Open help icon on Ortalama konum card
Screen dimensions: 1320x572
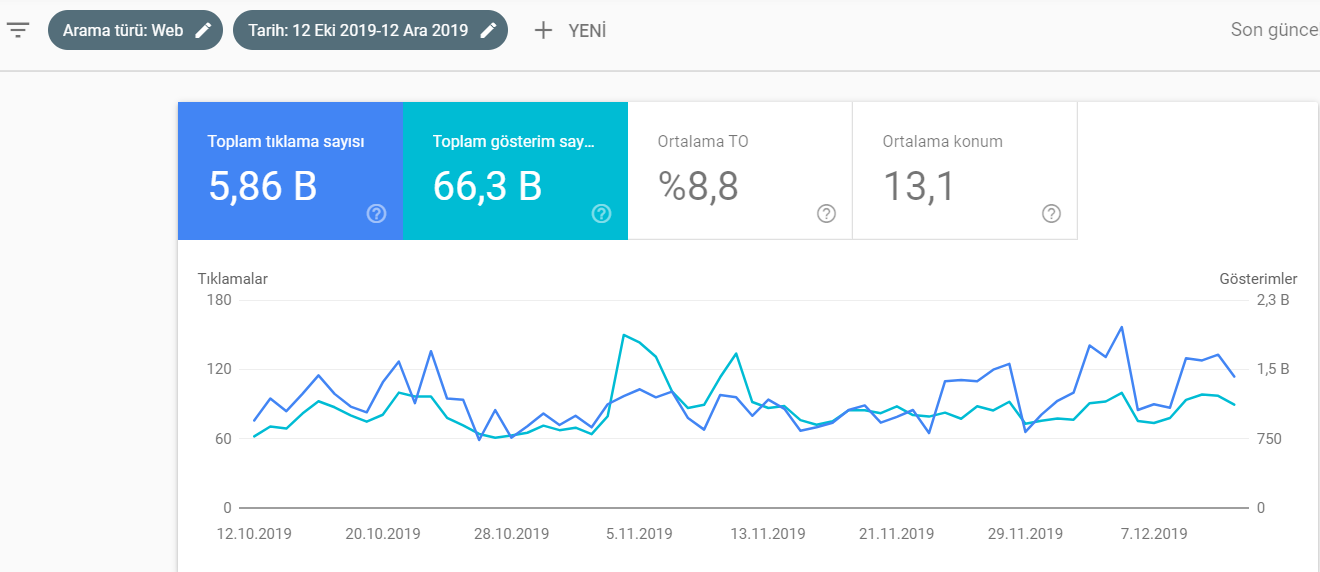tap(1051, 213)
